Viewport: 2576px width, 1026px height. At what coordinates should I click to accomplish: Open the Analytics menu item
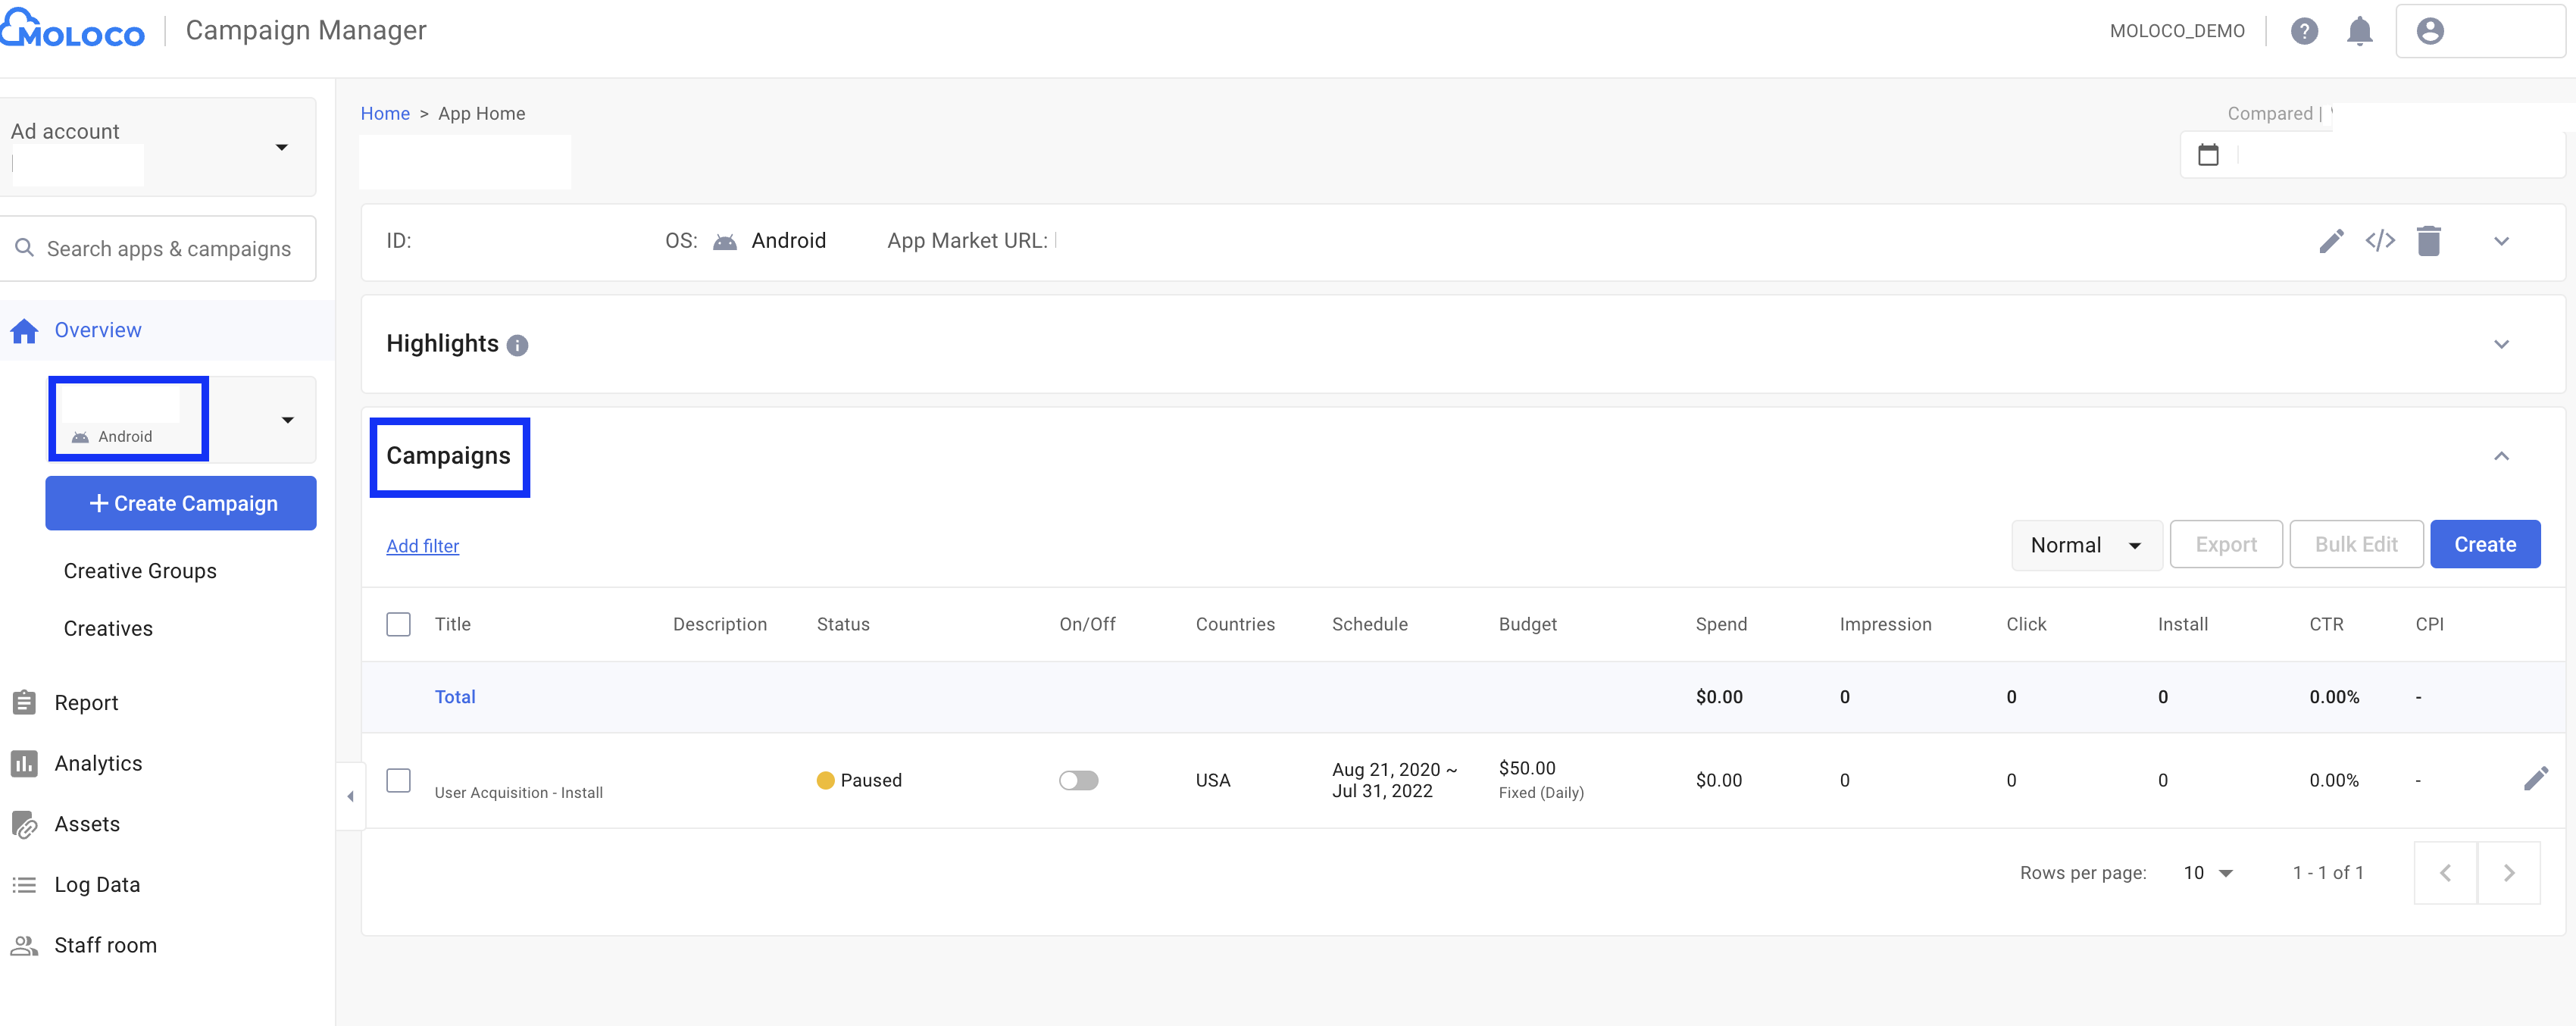point(98,763)
